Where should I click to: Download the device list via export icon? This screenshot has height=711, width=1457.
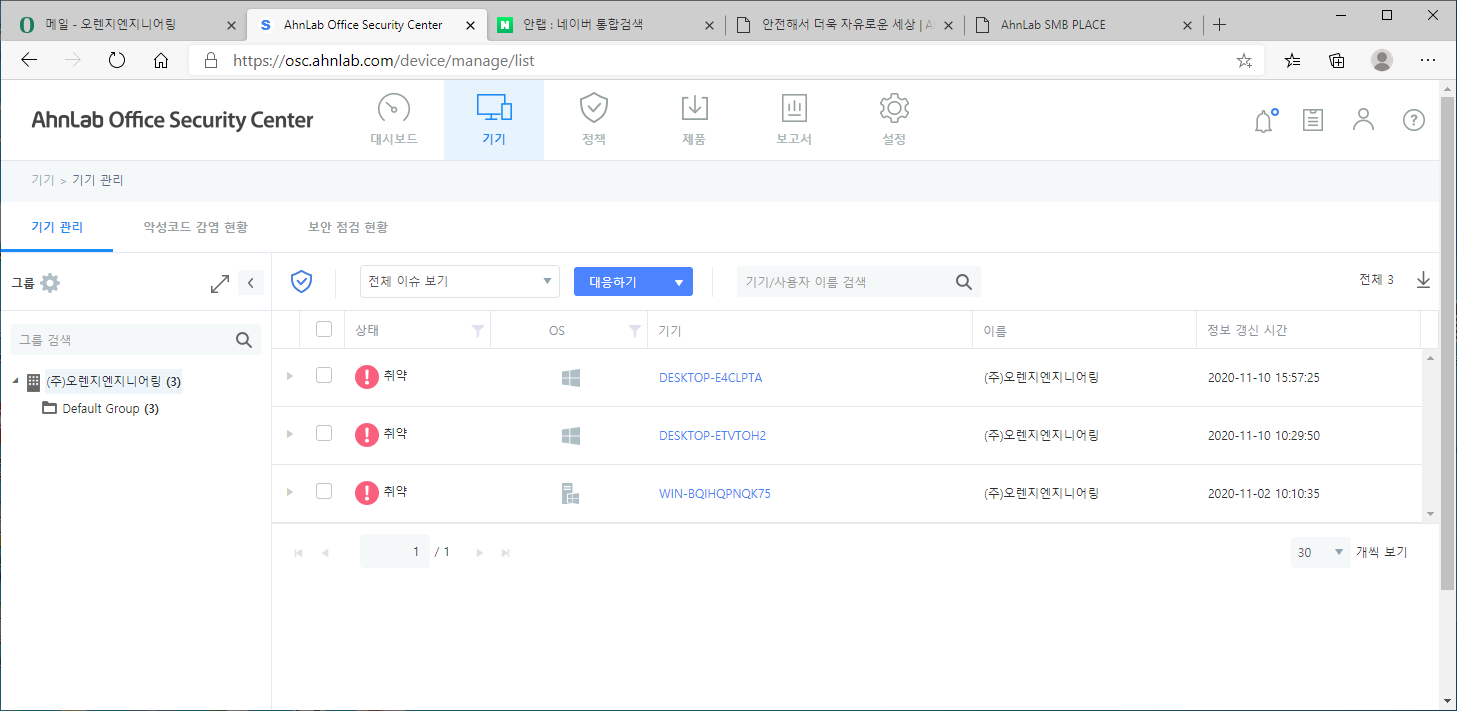[x=1424, y=281]
